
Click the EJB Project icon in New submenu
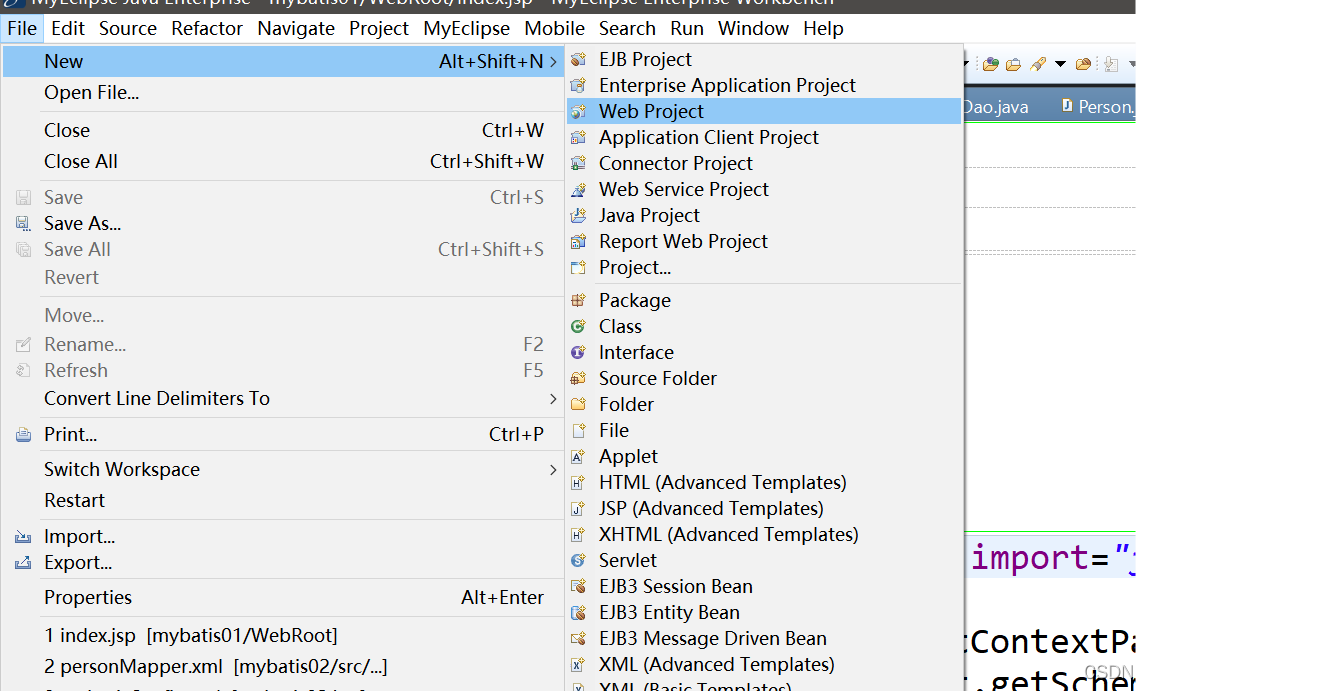[578, 60]
